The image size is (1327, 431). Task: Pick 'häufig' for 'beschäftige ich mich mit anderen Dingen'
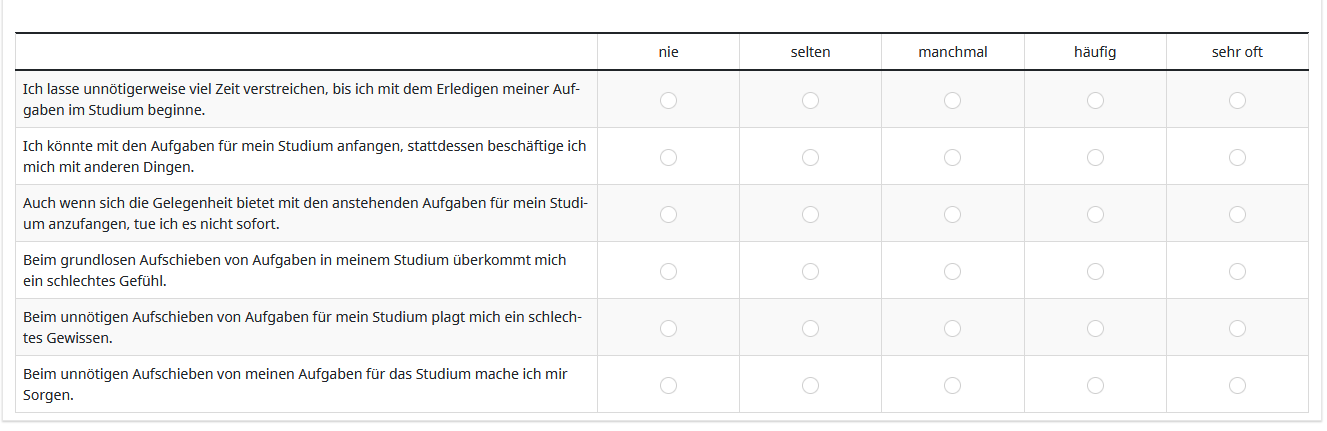1095,157
